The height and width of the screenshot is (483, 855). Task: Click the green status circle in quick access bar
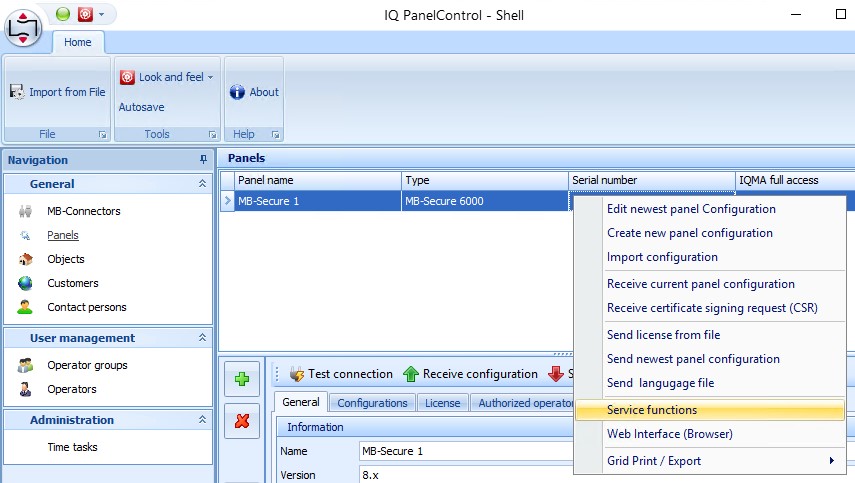[x=63, y=14]
